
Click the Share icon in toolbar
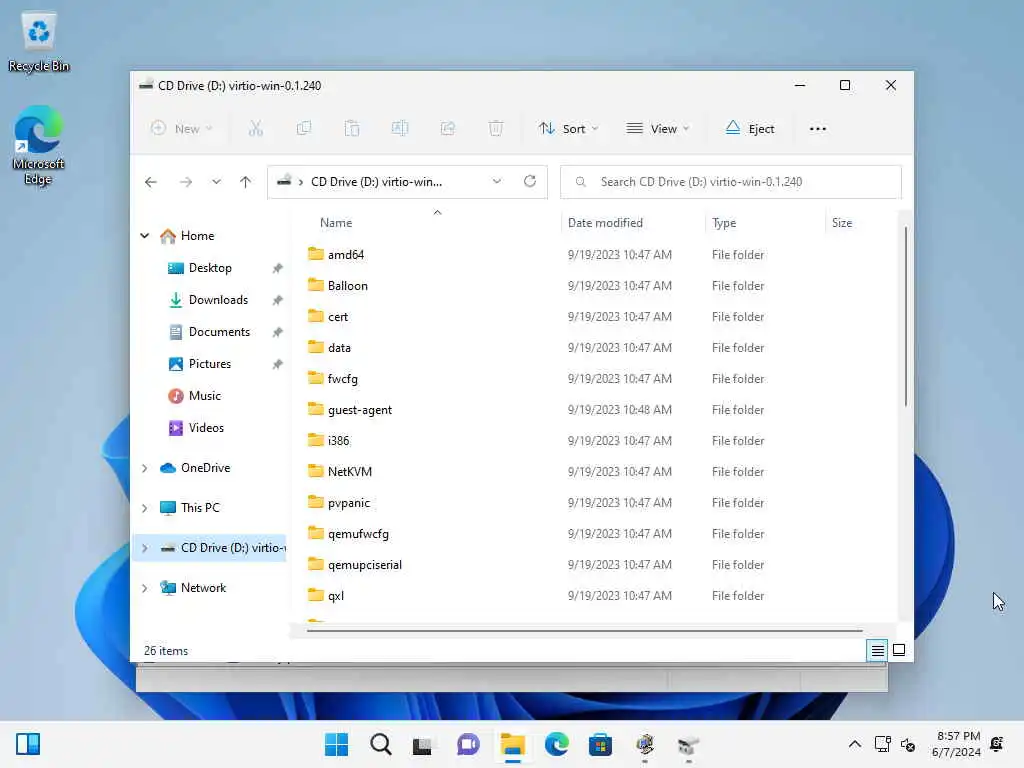(x=448, y=129)
